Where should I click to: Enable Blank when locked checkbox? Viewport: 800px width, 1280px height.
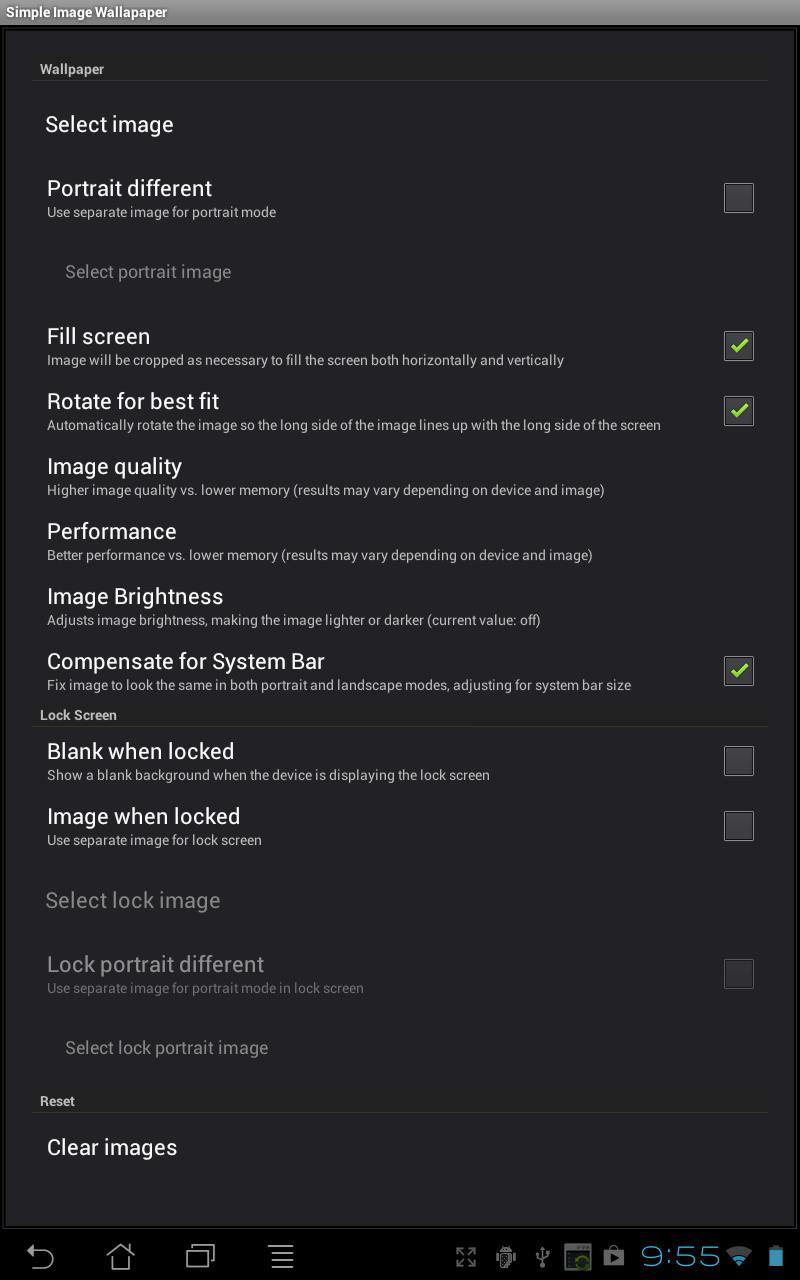coord(738,761)
